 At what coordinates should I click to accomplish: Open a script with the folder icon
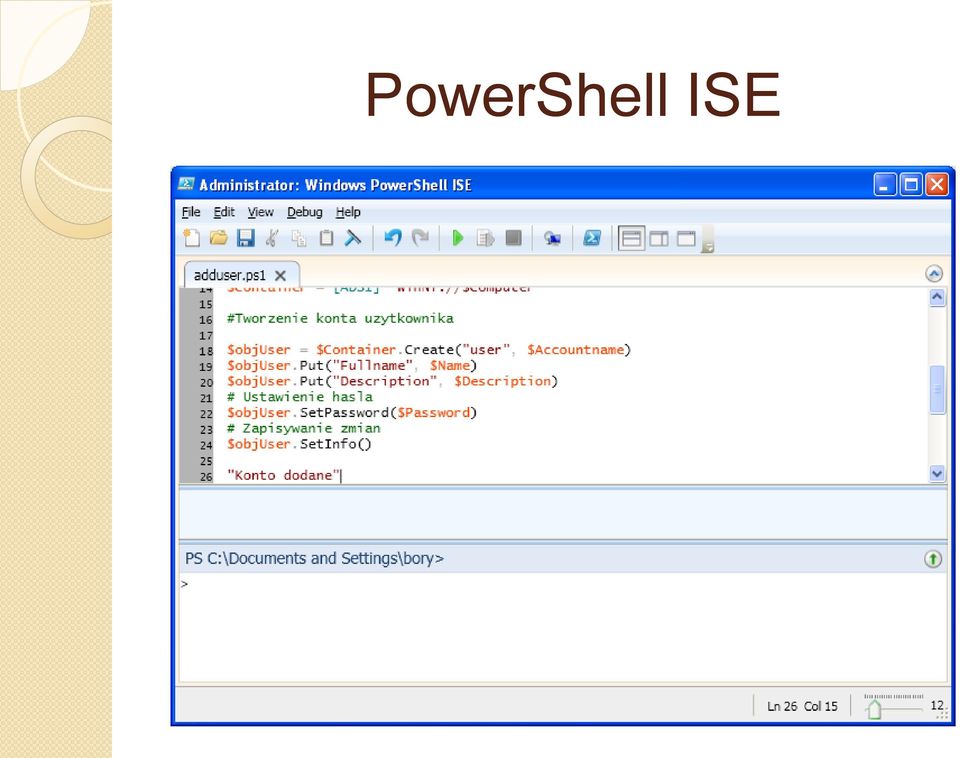tap(219, 238)
